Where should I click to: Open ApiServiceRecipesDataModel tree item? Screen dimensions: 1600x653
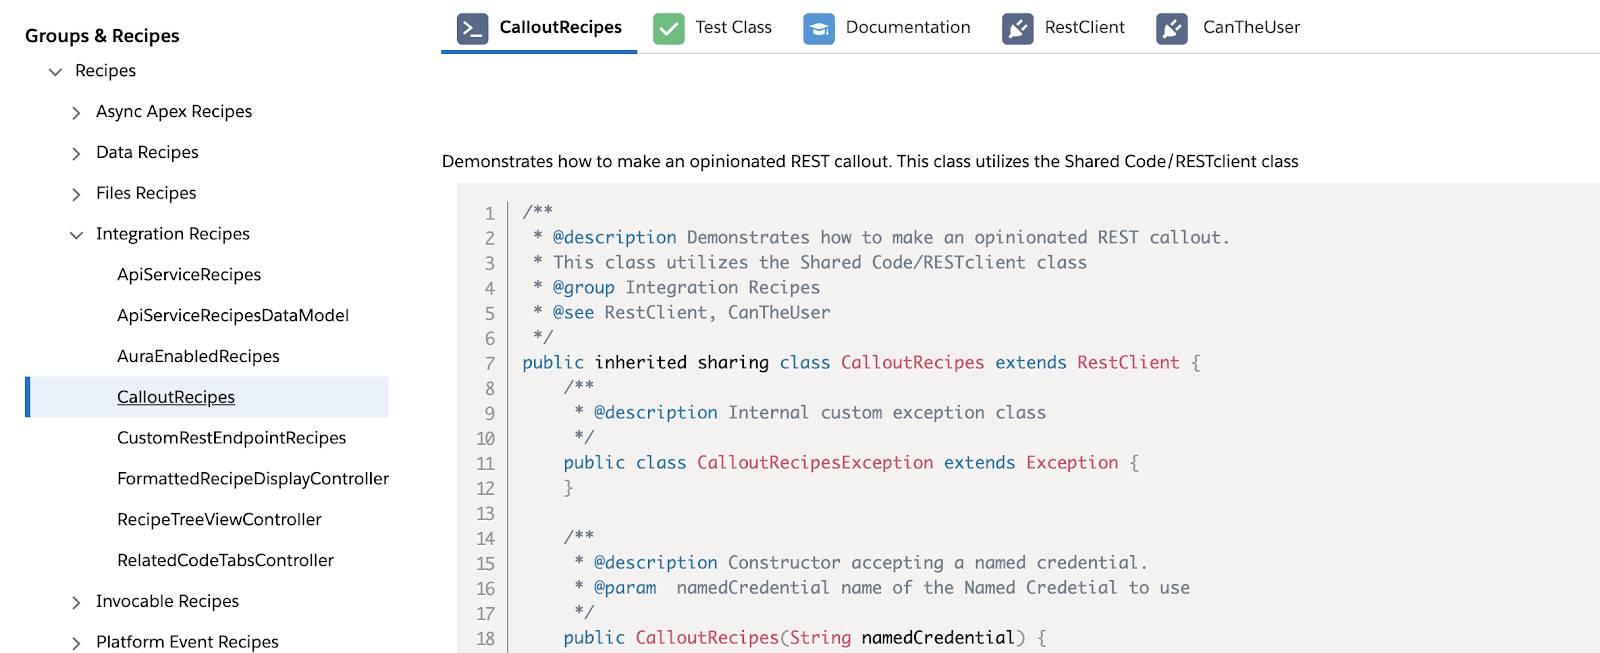point(233,316)
